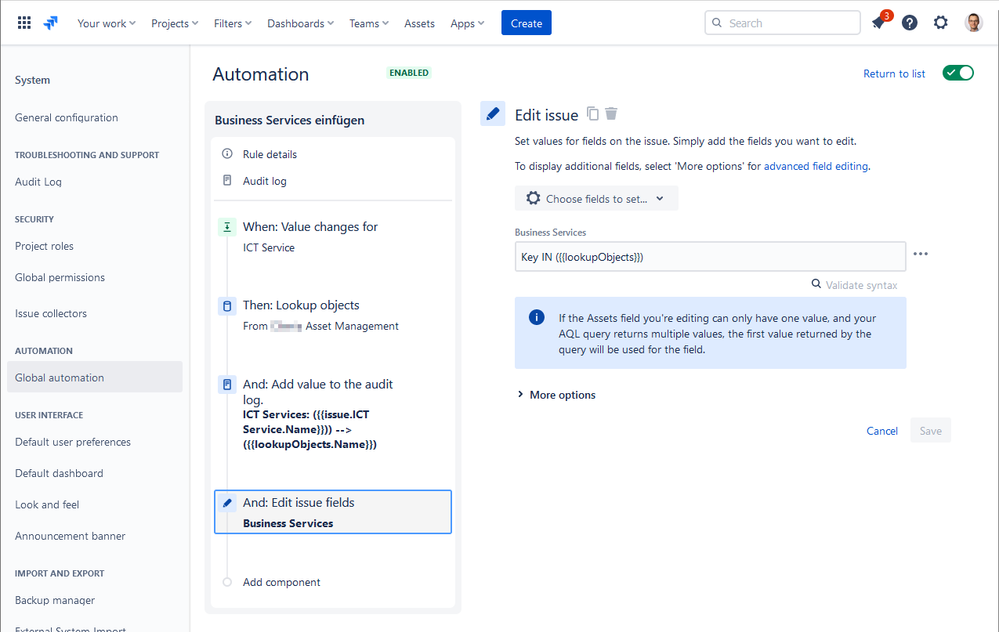The width and height of the screenshot is (999, 632).
Task: Click the System heading in sidebar
Action: pyautogui.click(x=32, y=80)
